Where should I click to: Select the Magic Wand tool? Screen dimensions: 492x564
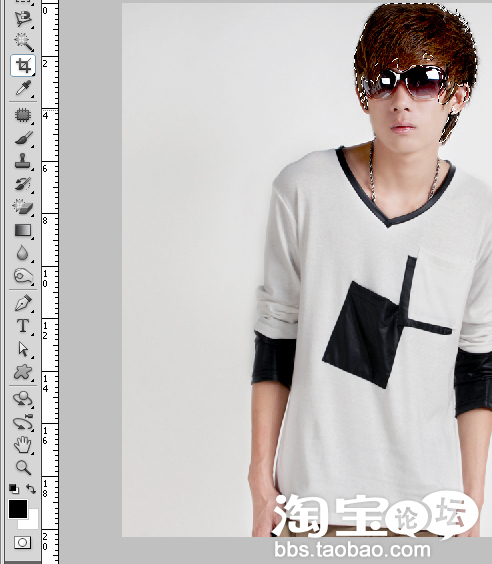tap(23, 42)
